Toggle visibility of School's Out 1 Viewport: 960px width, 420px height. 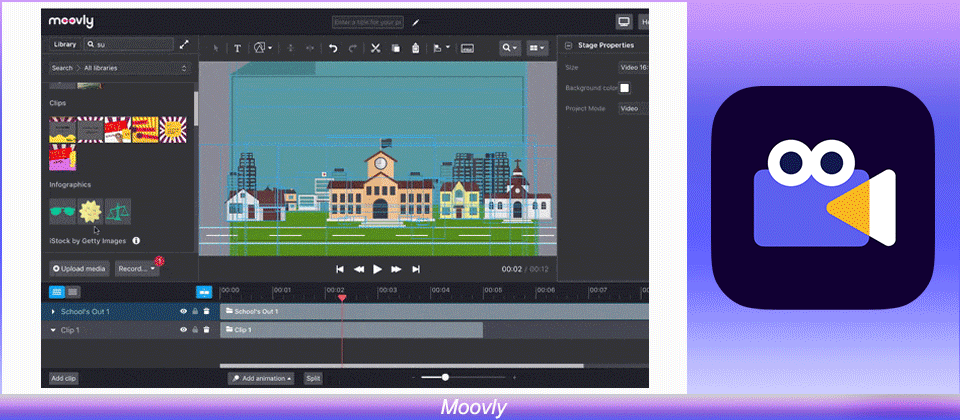click(183, 312)
